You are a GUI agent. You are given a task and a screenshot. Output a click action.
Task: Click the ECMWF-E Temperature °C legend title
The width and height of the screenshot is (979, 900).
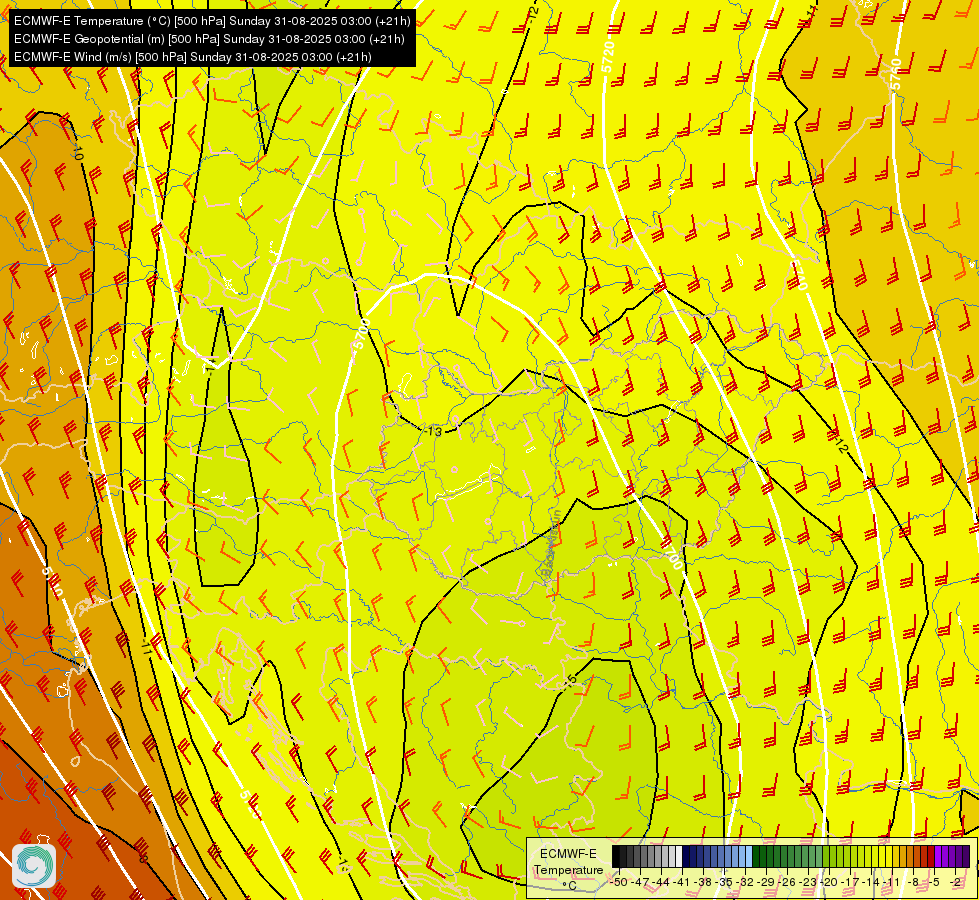click(x=568, y=869)
